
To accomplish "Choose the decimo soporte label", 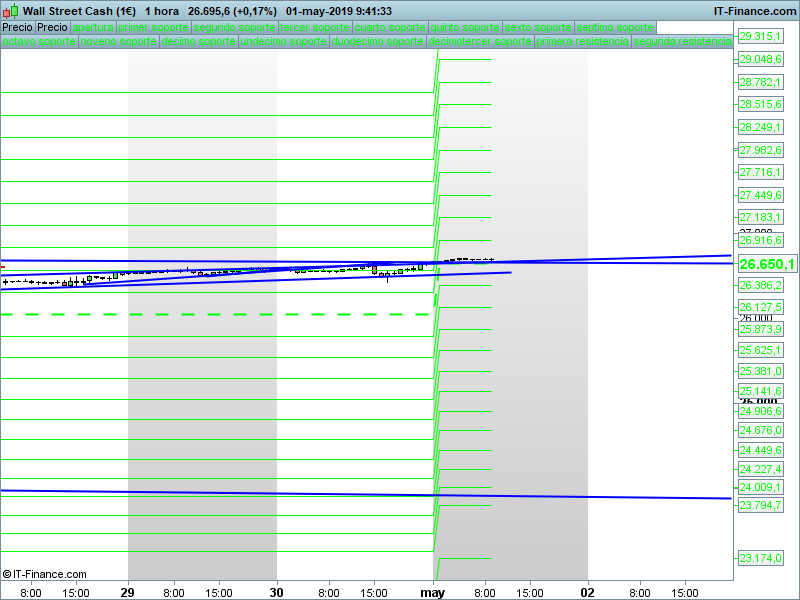I will [x=199, y=41].
